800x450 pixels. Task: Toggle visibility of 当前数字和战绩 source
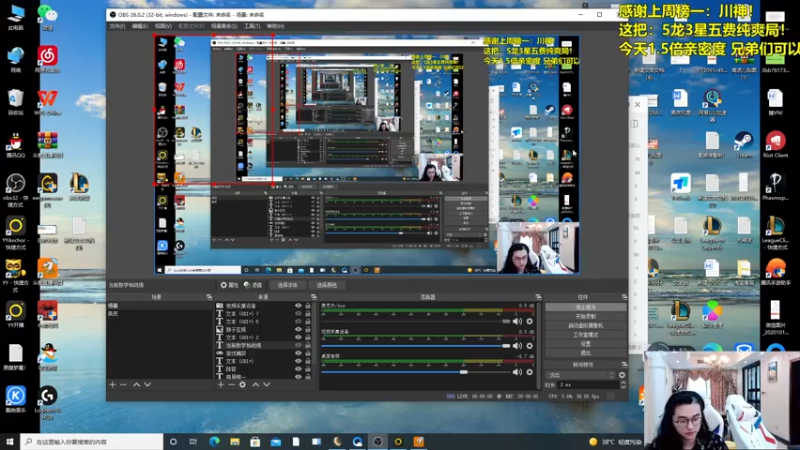coord(298,345)
